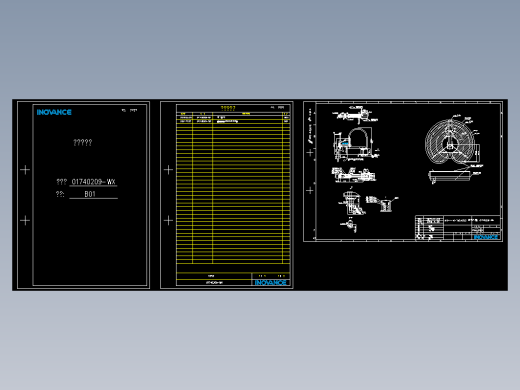Viewport: 520px width, 390px height.
Task: Click the INOVANCE logo on the cover sheet
Action: coord(54,112)
